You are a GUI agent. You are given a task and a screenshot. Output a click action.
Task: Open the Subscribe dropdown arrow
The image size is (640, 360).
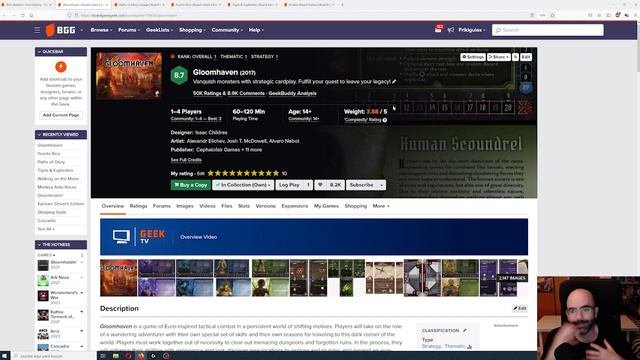pyautogui.click(x=382, y=185)
